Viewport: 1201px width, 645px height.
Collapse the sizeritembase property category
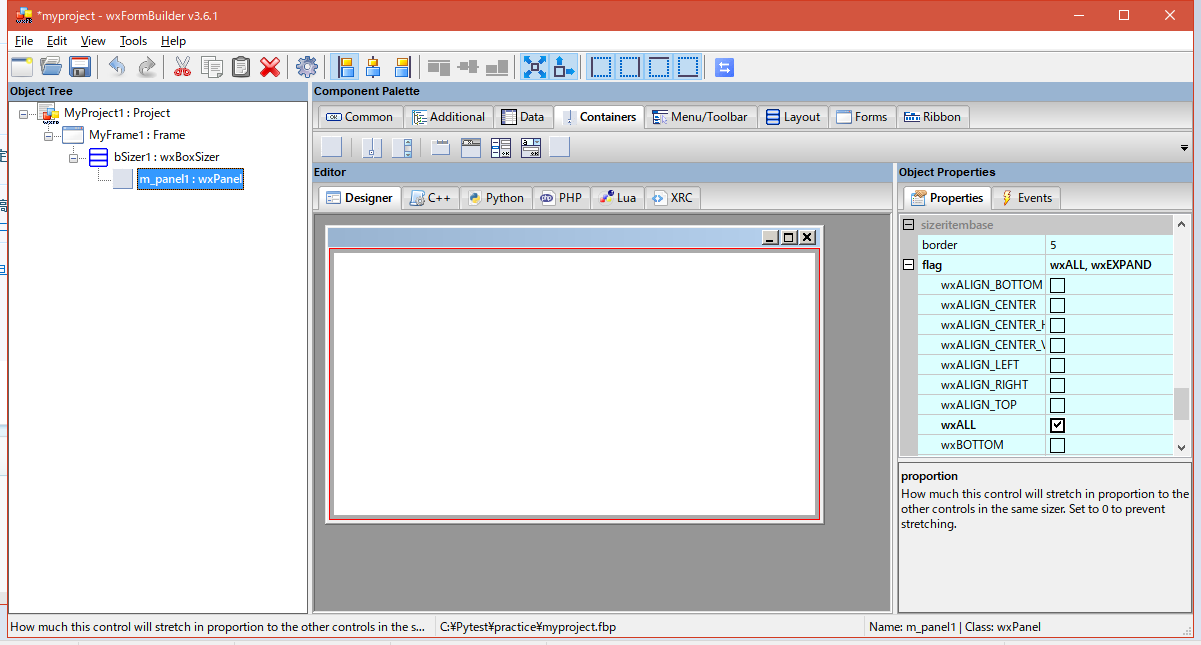click(908, 225)
